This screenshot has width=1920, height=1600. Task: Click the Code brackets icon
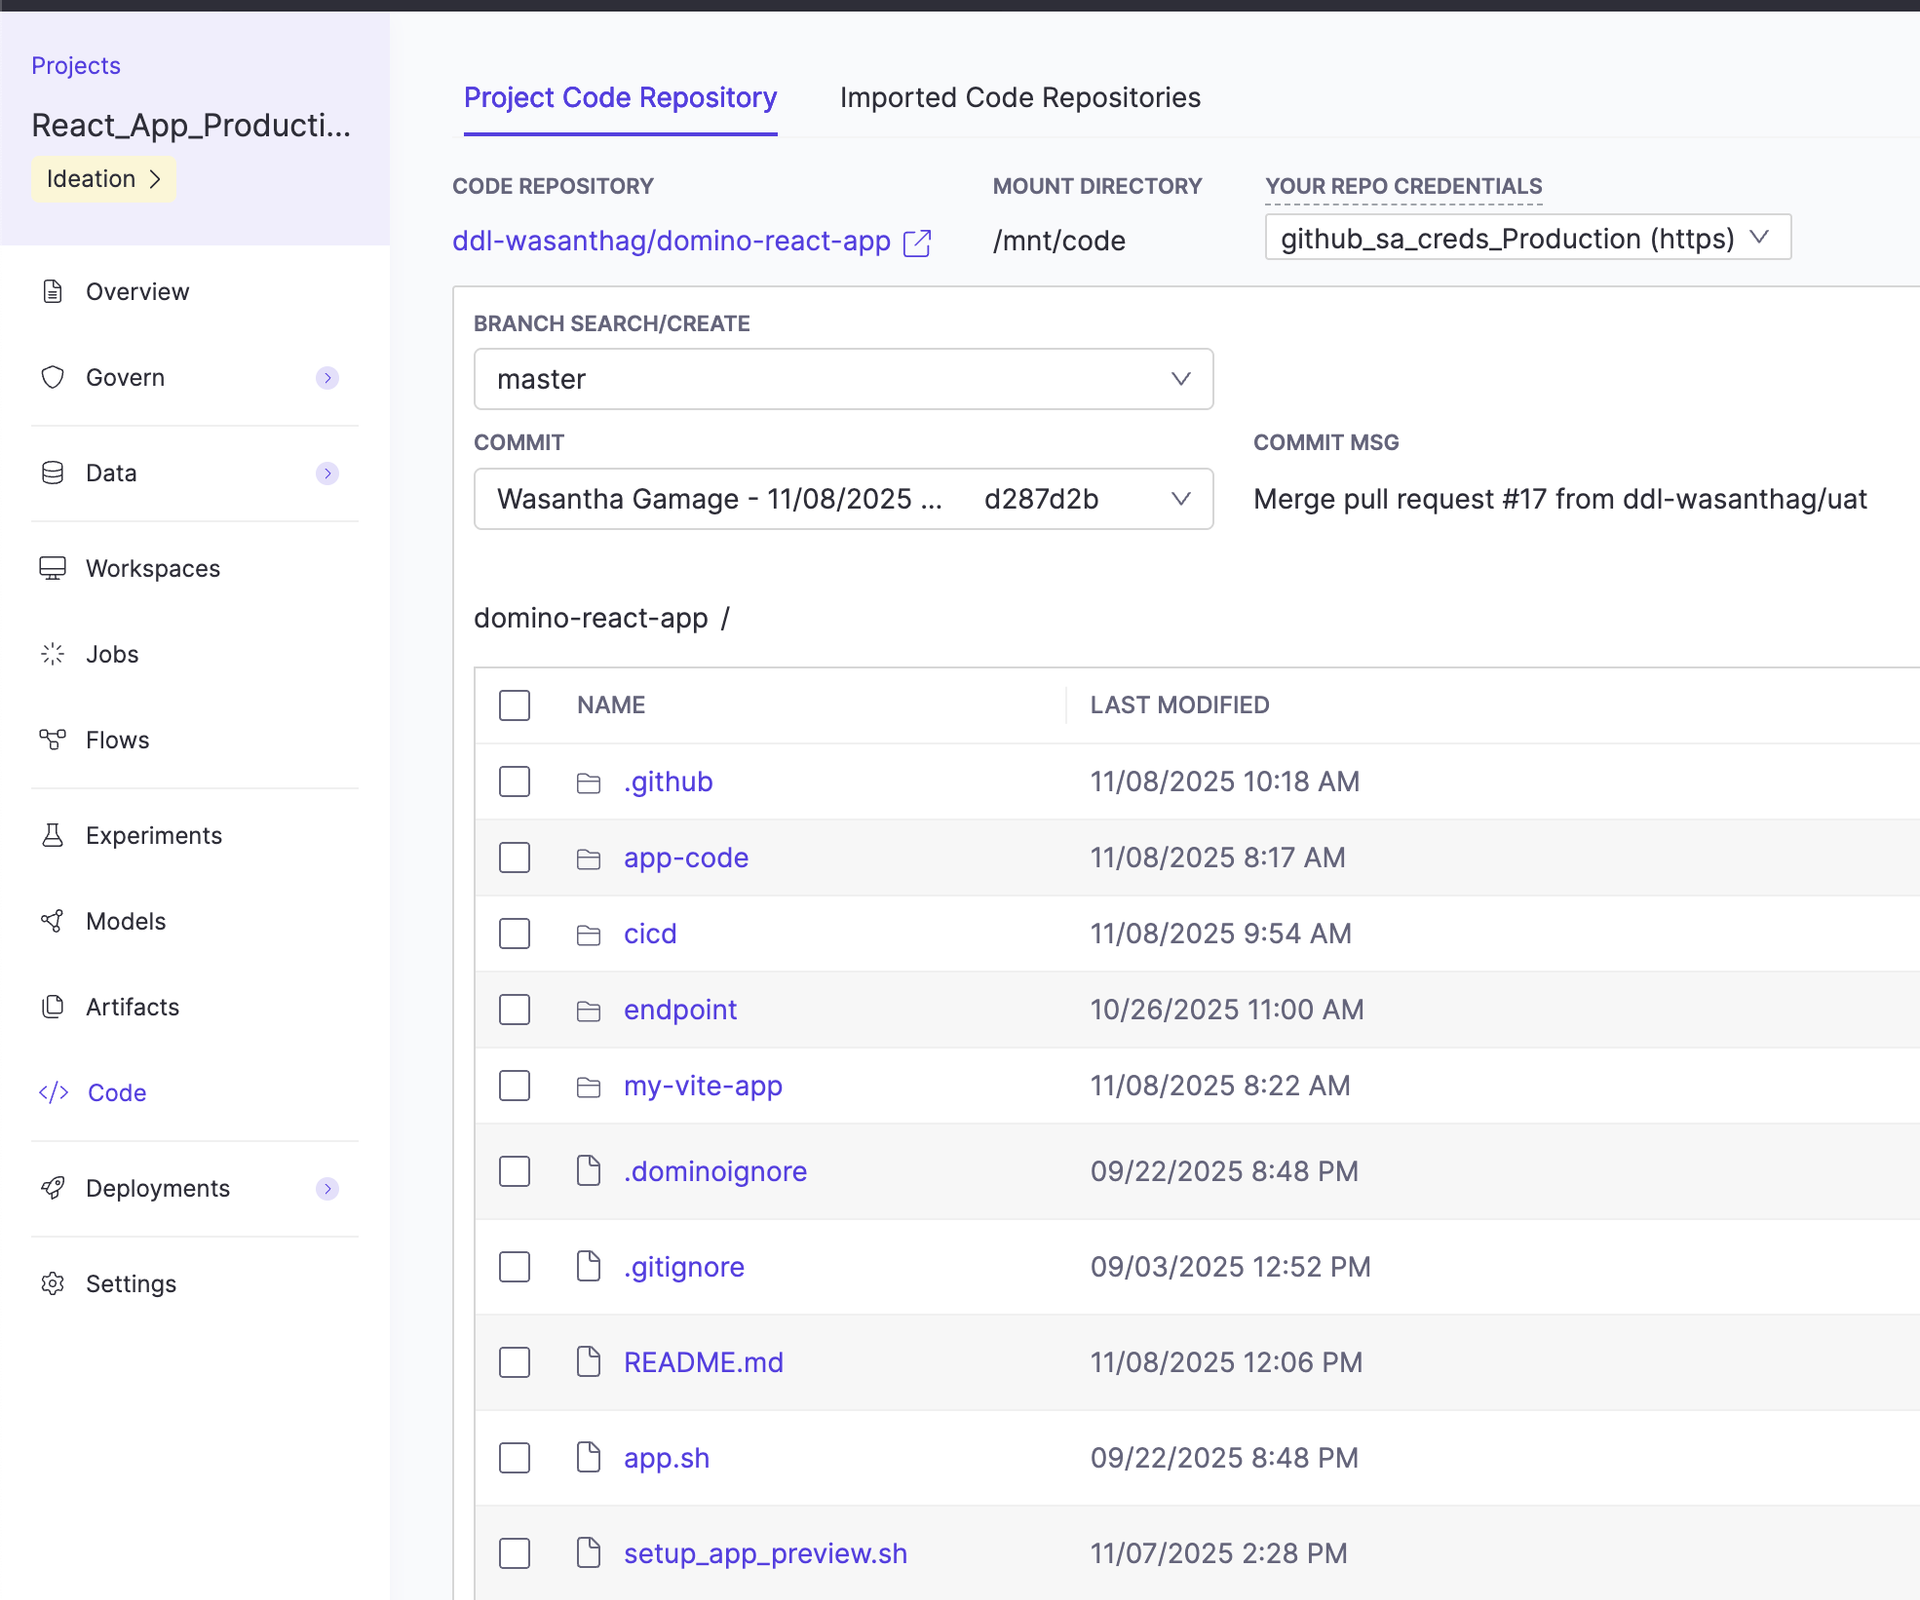[x=54, y=1092]
